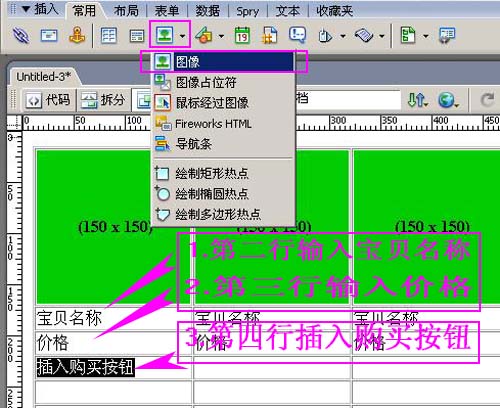Click the Comment speech bubble icon

tap(297, 35)
